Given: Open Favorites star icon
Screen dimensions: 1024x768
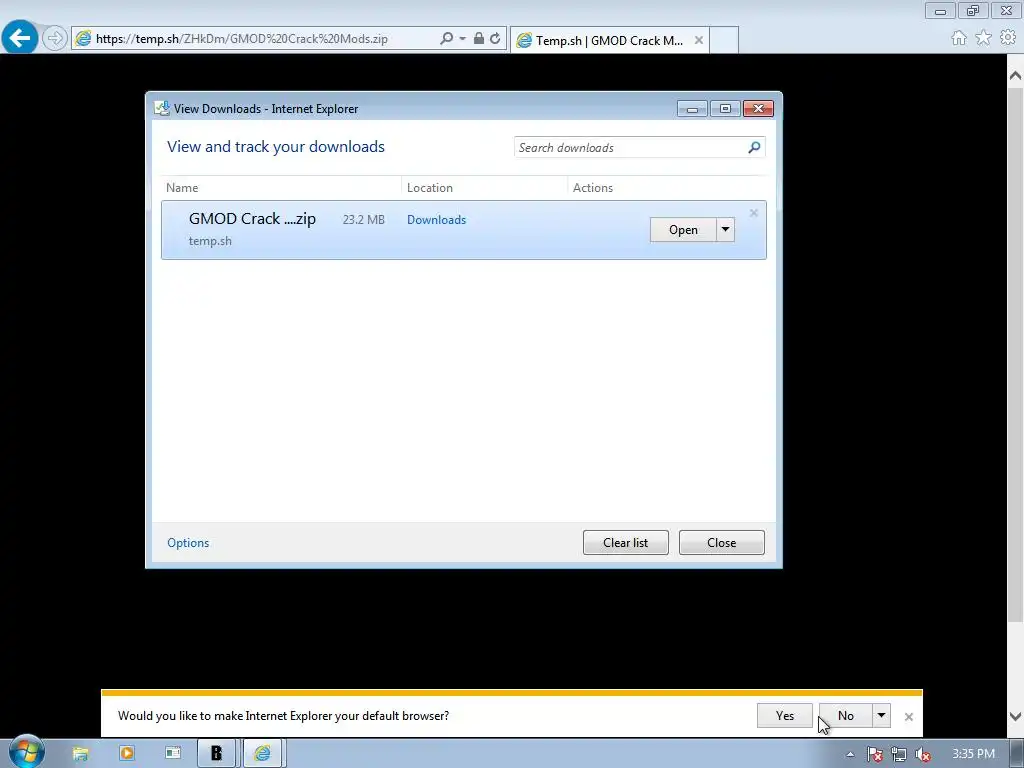Looking at the screenshot, I should tap(984, 38).
